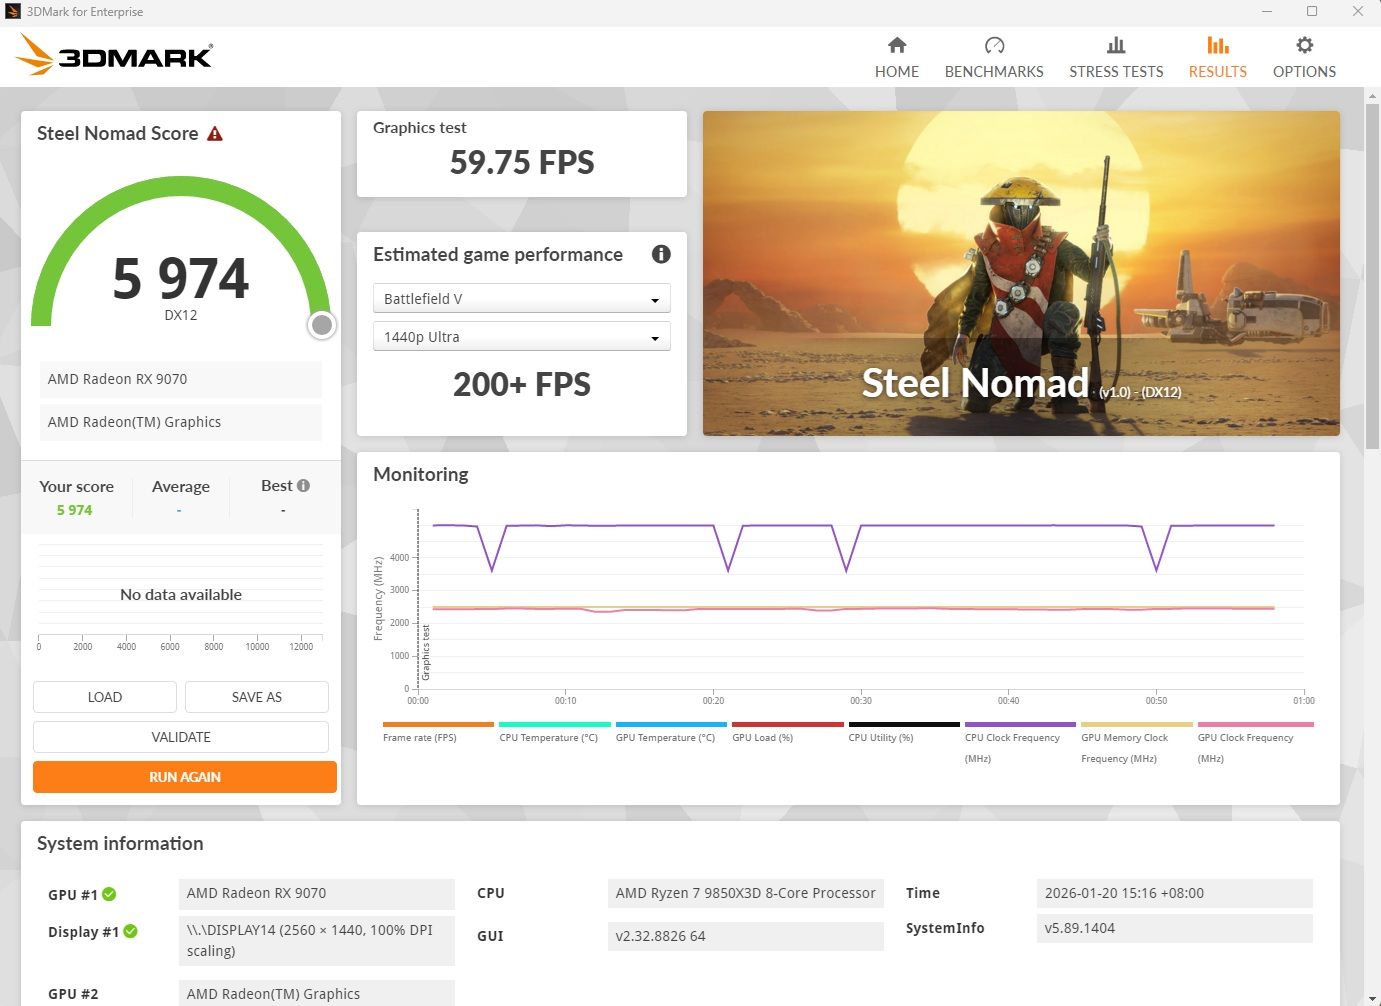Open the Options gear icon
This screenshot has width=1381, height=1006.
coord(1303,46)
